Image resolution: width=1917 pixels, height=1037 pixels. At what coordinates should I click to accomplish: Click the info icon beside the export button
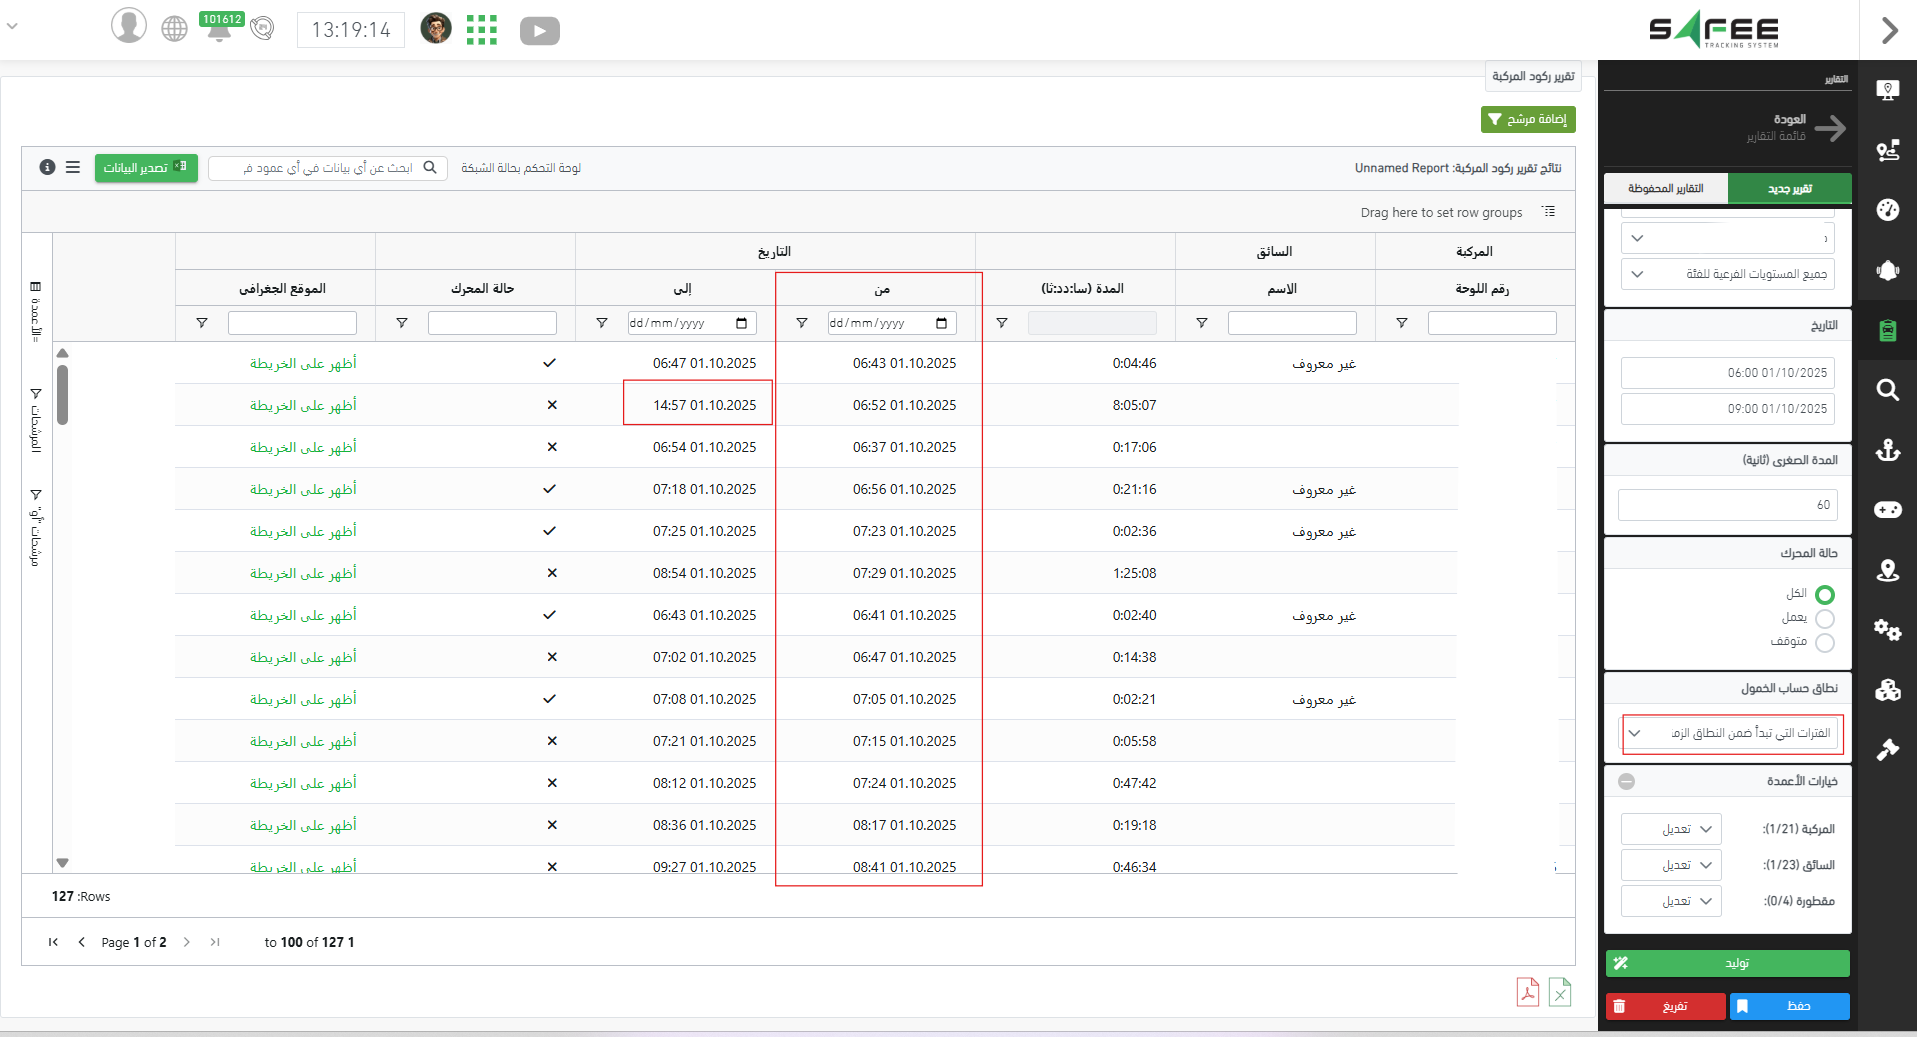pyautogui.click(x=47, y=167)
